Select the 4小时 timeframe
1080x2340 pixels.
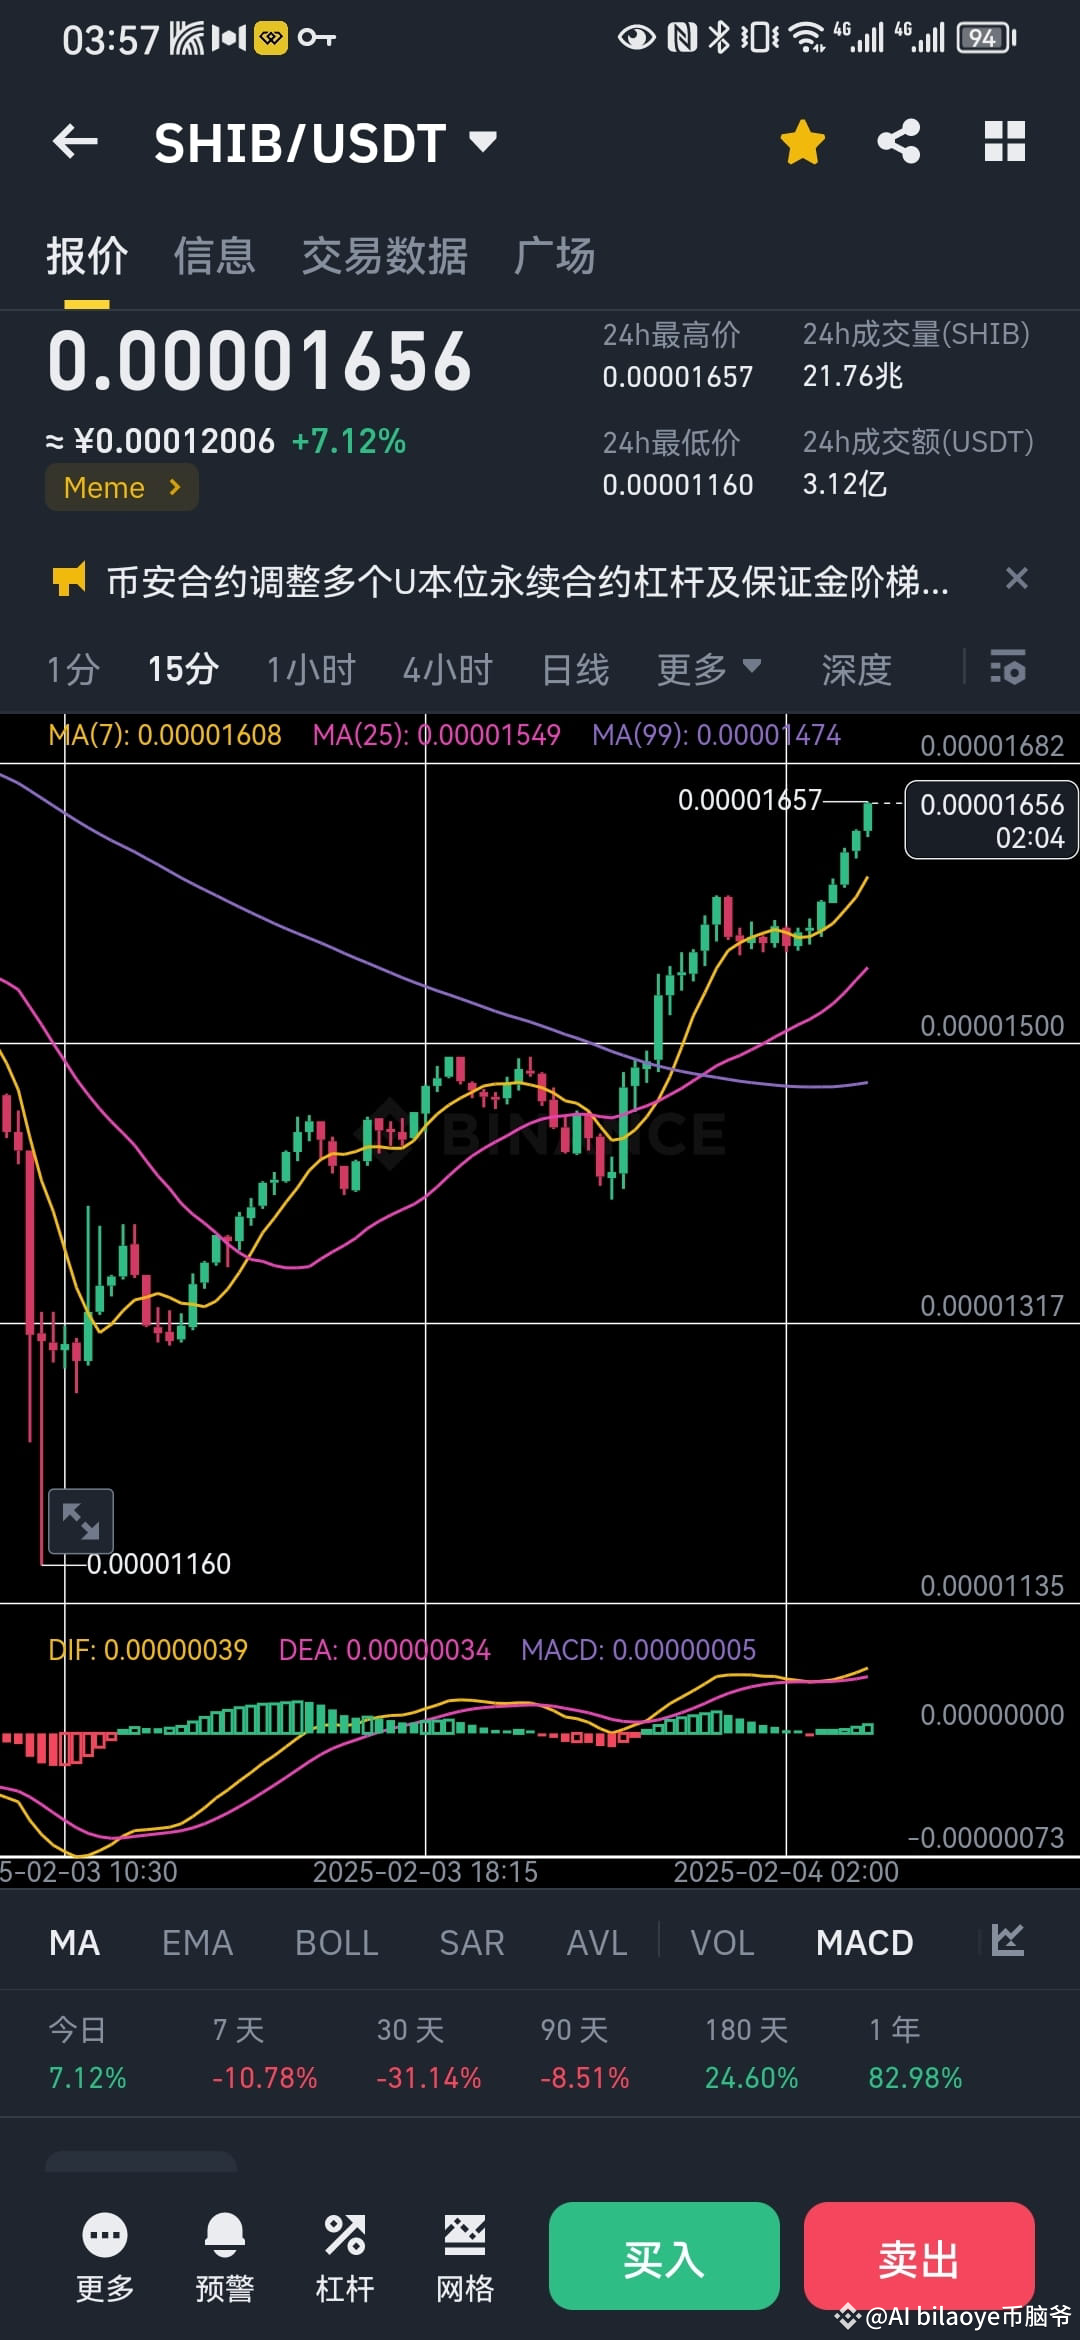[x=448, y=669]
